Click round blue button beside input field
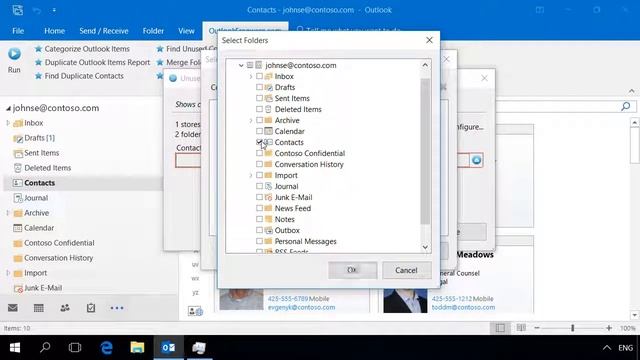 [476, 160]
